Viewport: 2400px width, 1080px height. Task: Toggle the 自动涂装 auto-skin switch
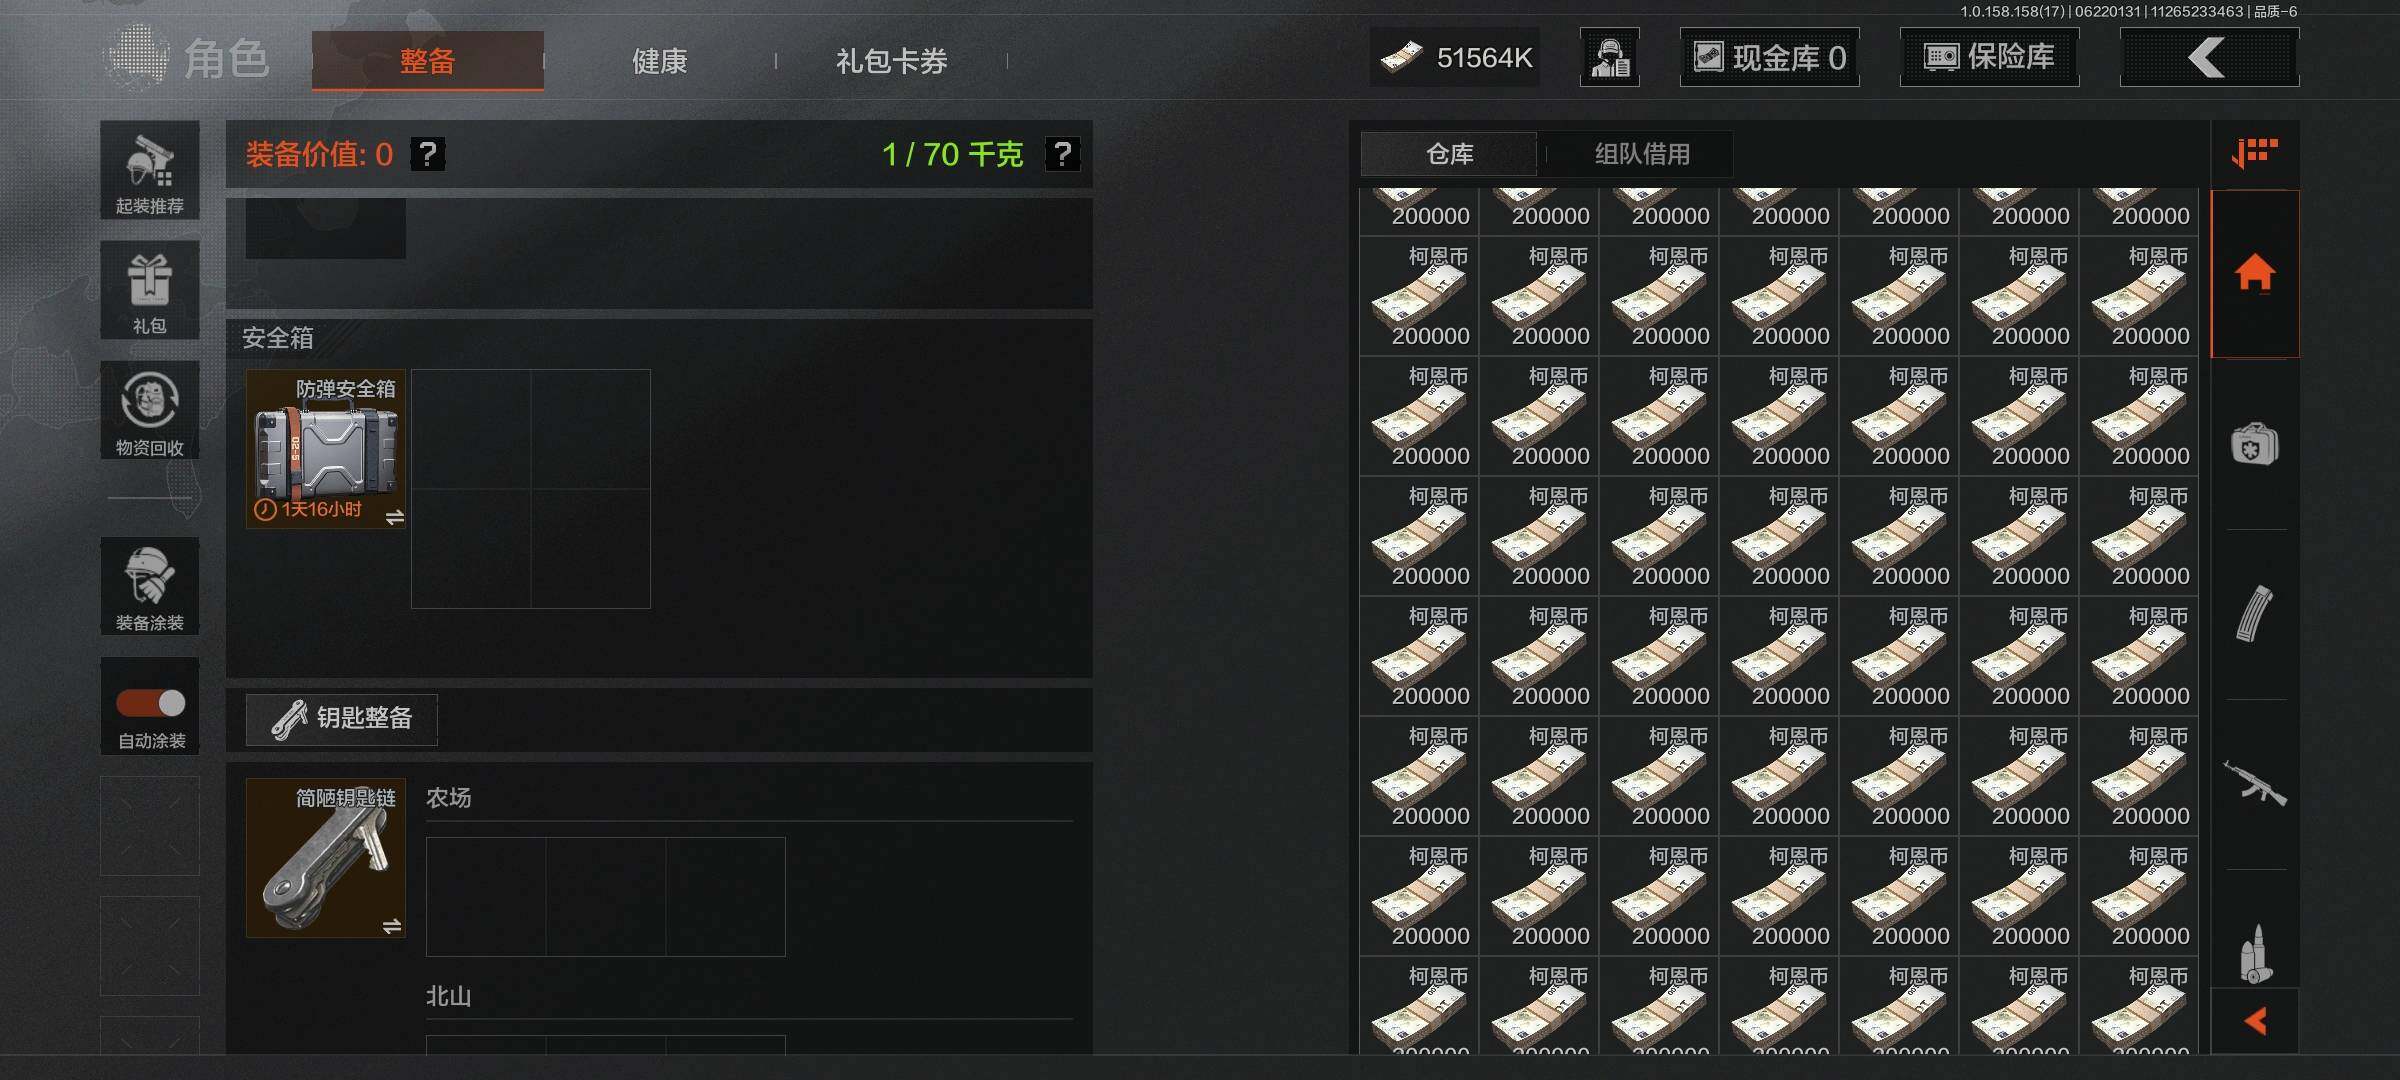click(150, 704)
